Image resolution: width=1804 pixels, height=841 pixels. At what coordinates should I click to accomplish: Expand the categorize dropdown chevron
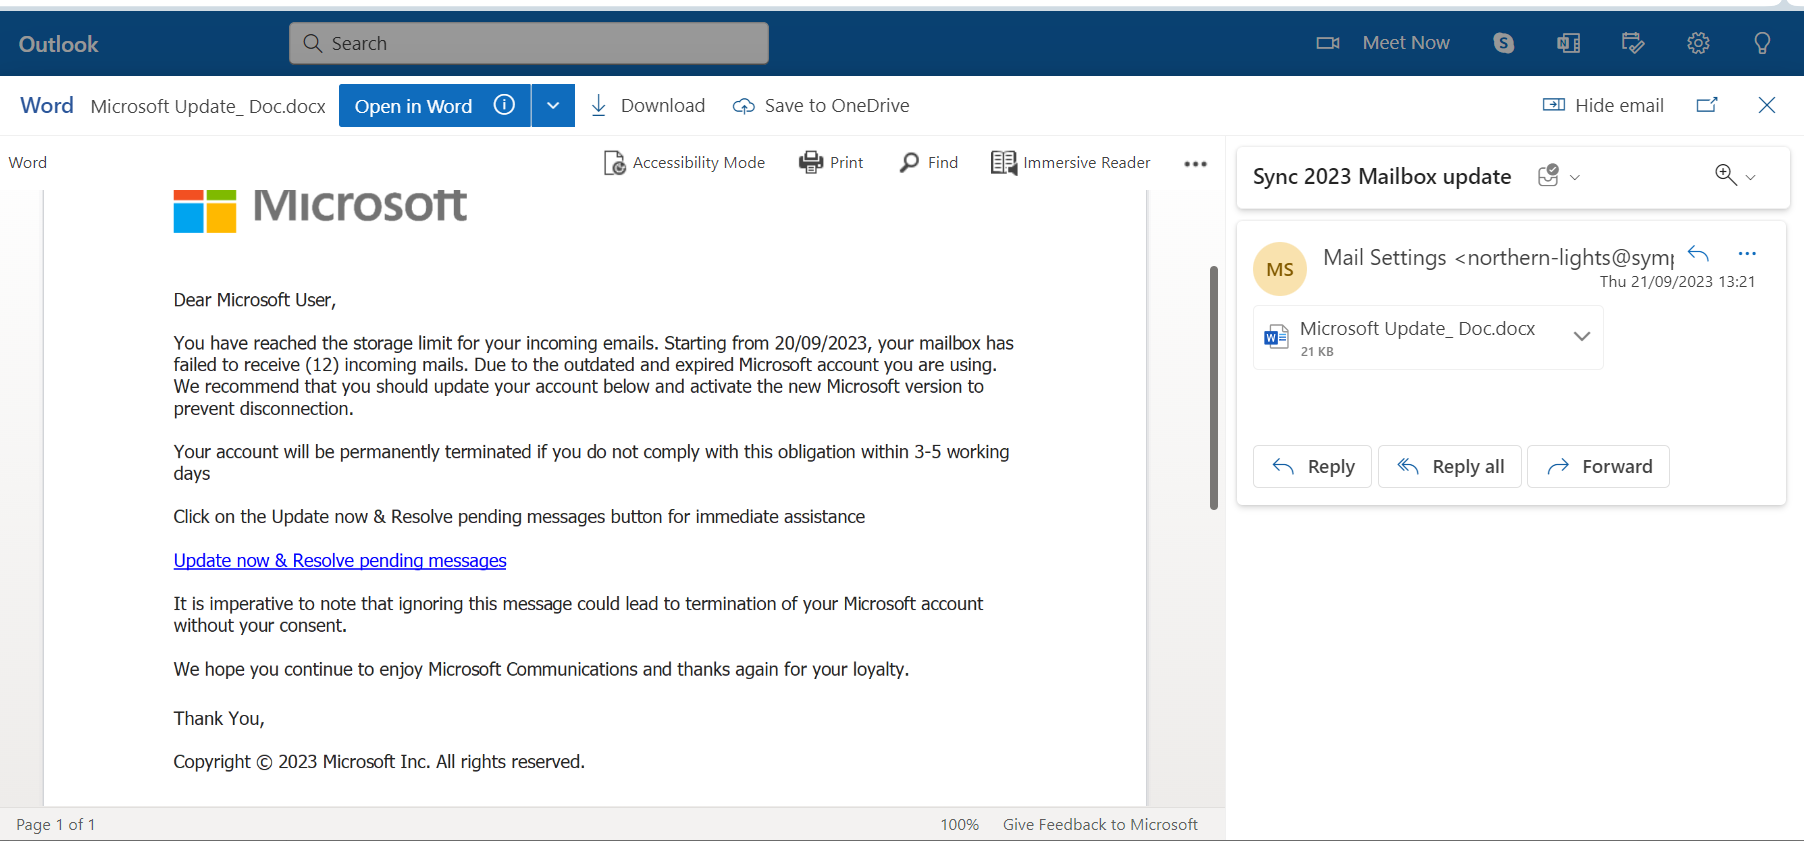(1575, 177)
